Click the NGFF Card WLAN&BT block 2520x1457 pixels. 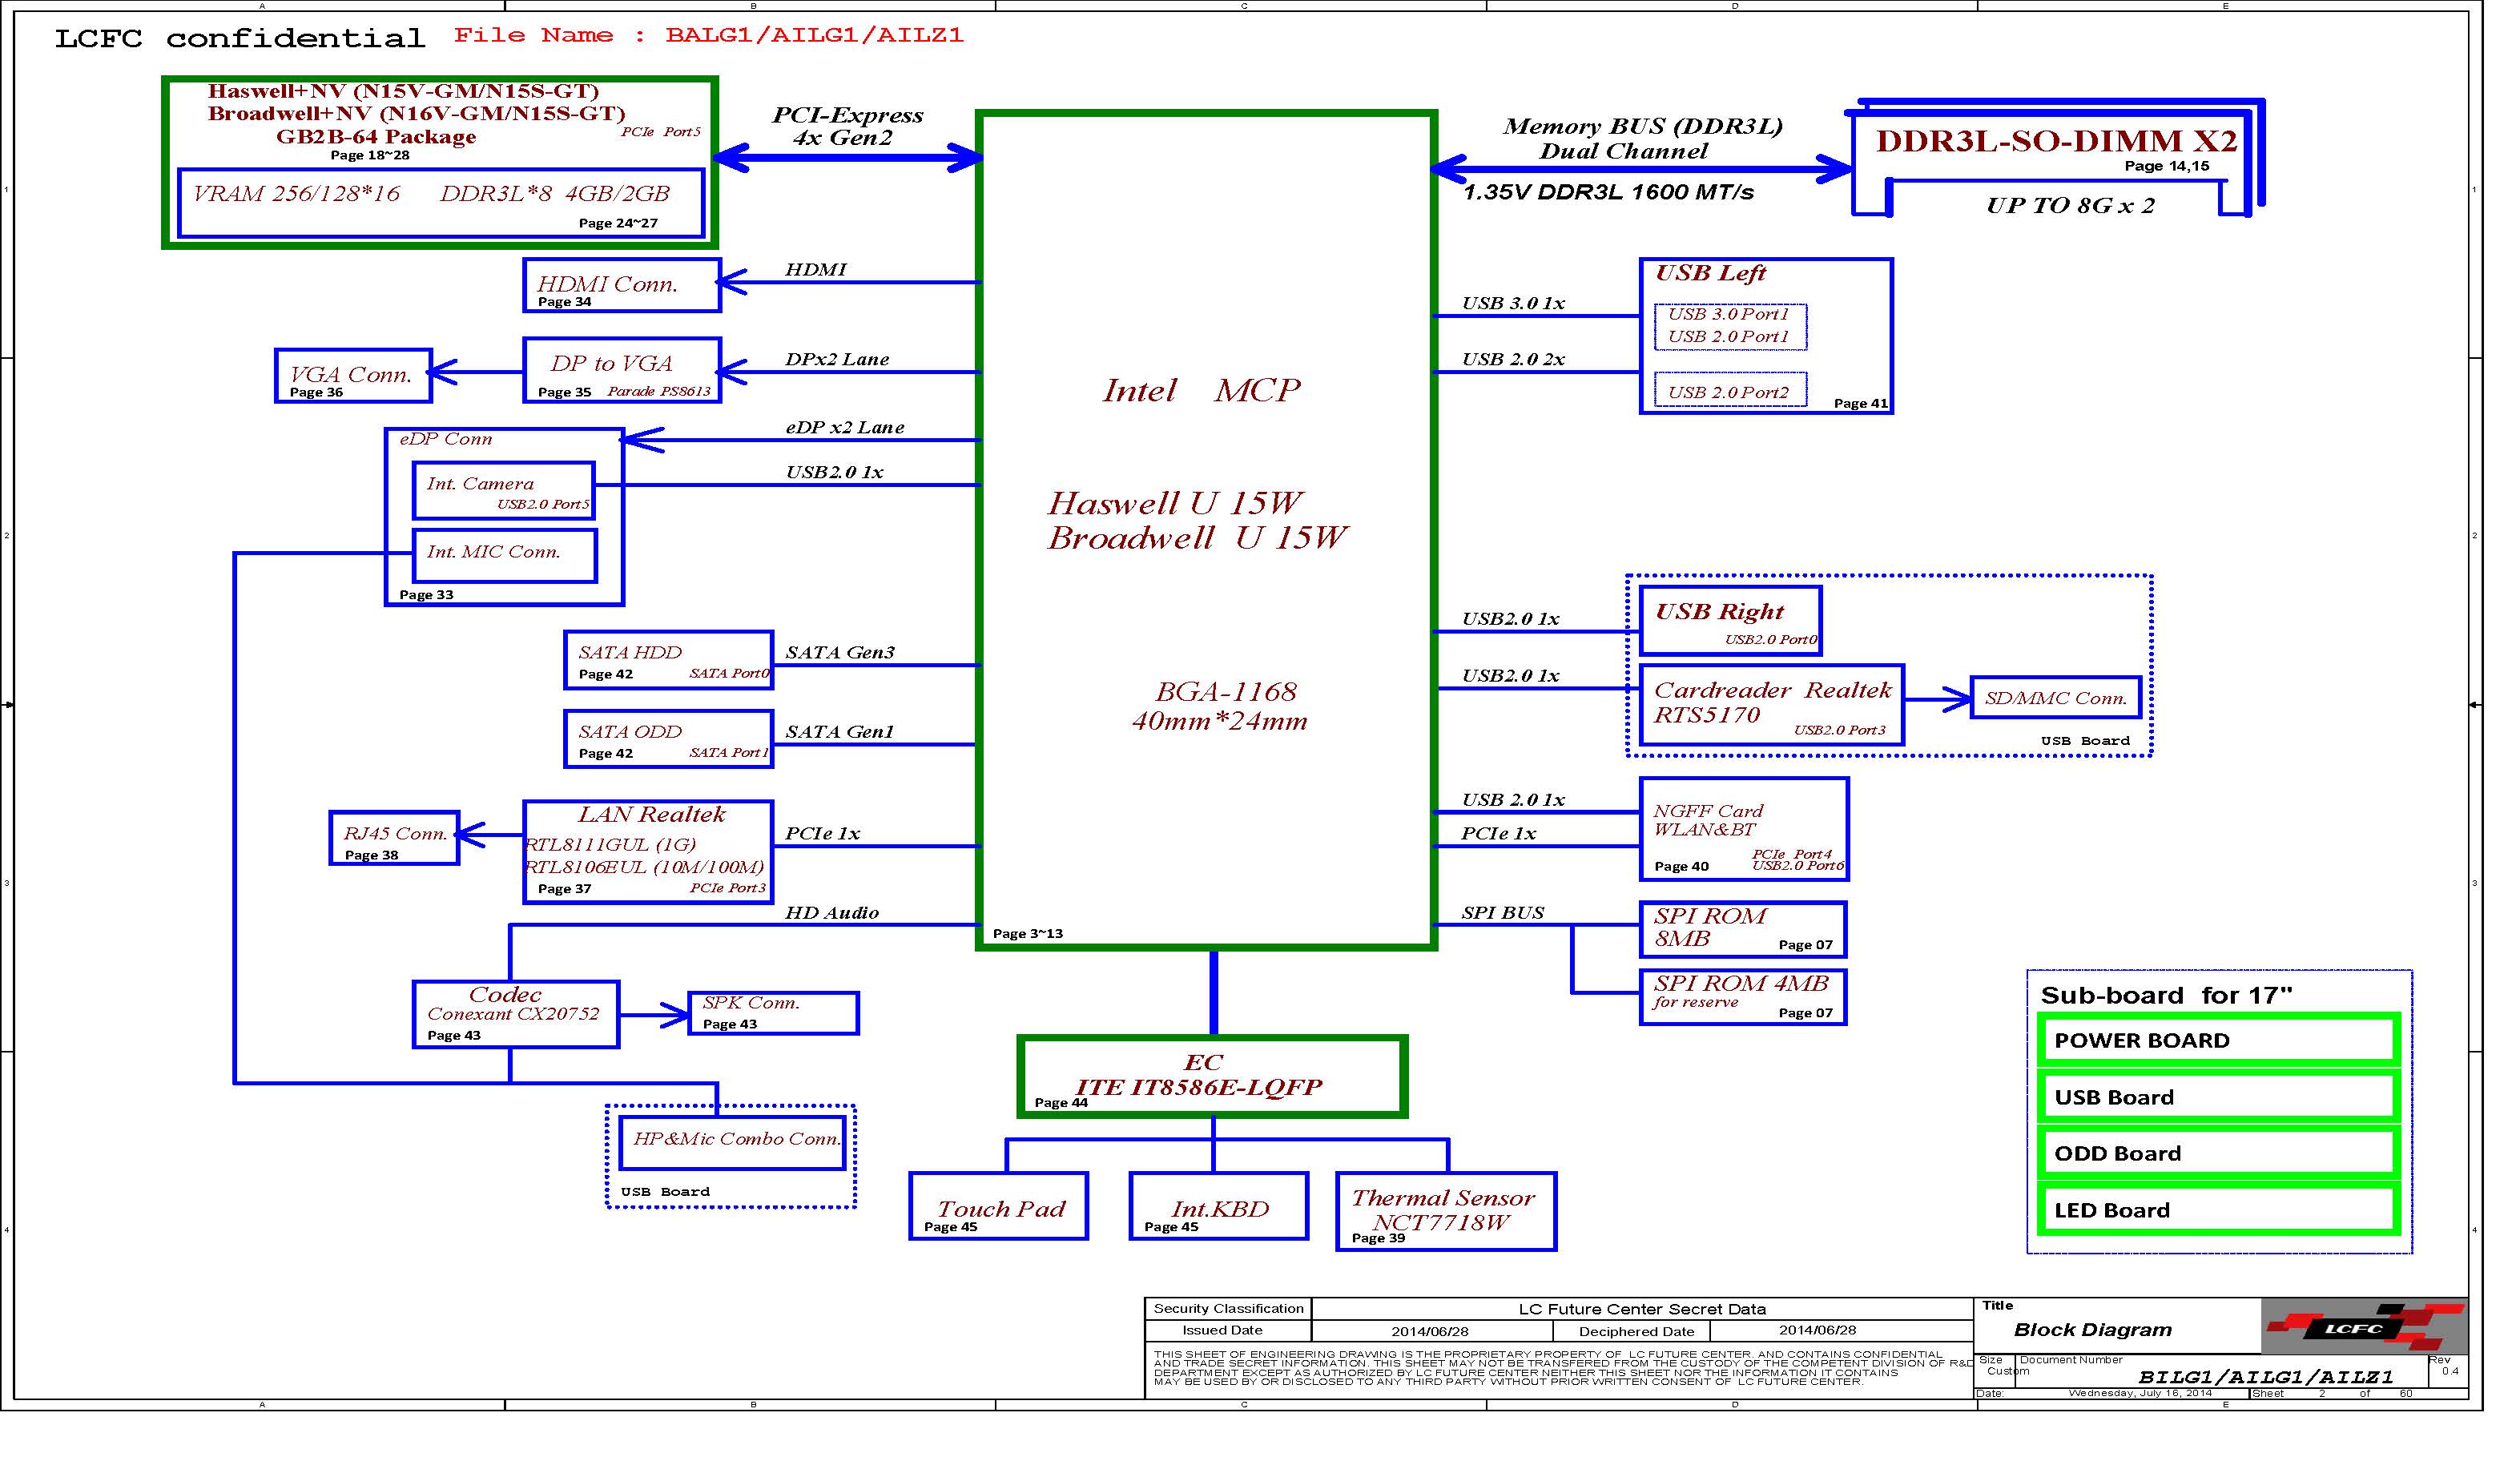(1744, 829)
